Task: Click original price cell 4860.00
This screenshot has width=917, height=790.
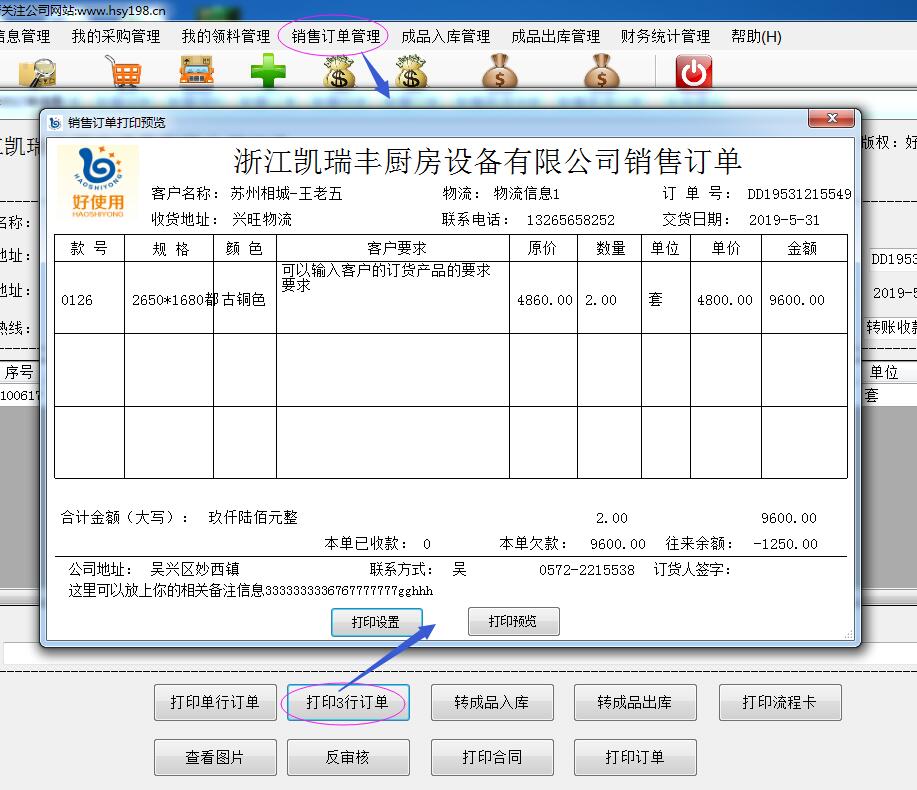Action: [x=544, y=300]
